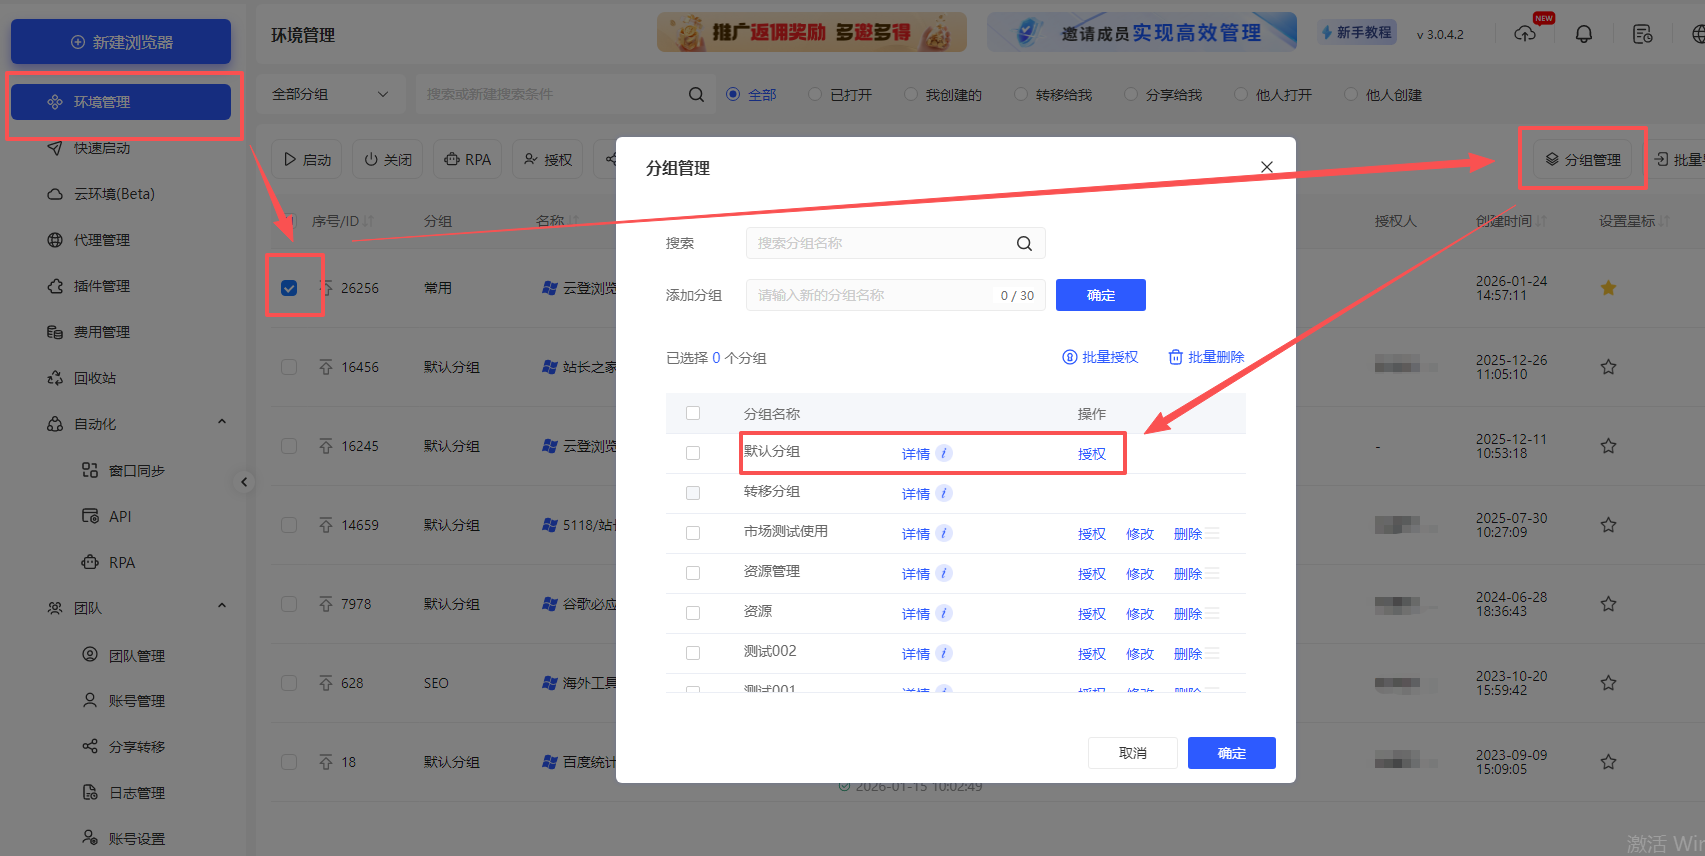Click the 启动 toolbar button
Viewport: 1705px width, 856px height.
307,160
